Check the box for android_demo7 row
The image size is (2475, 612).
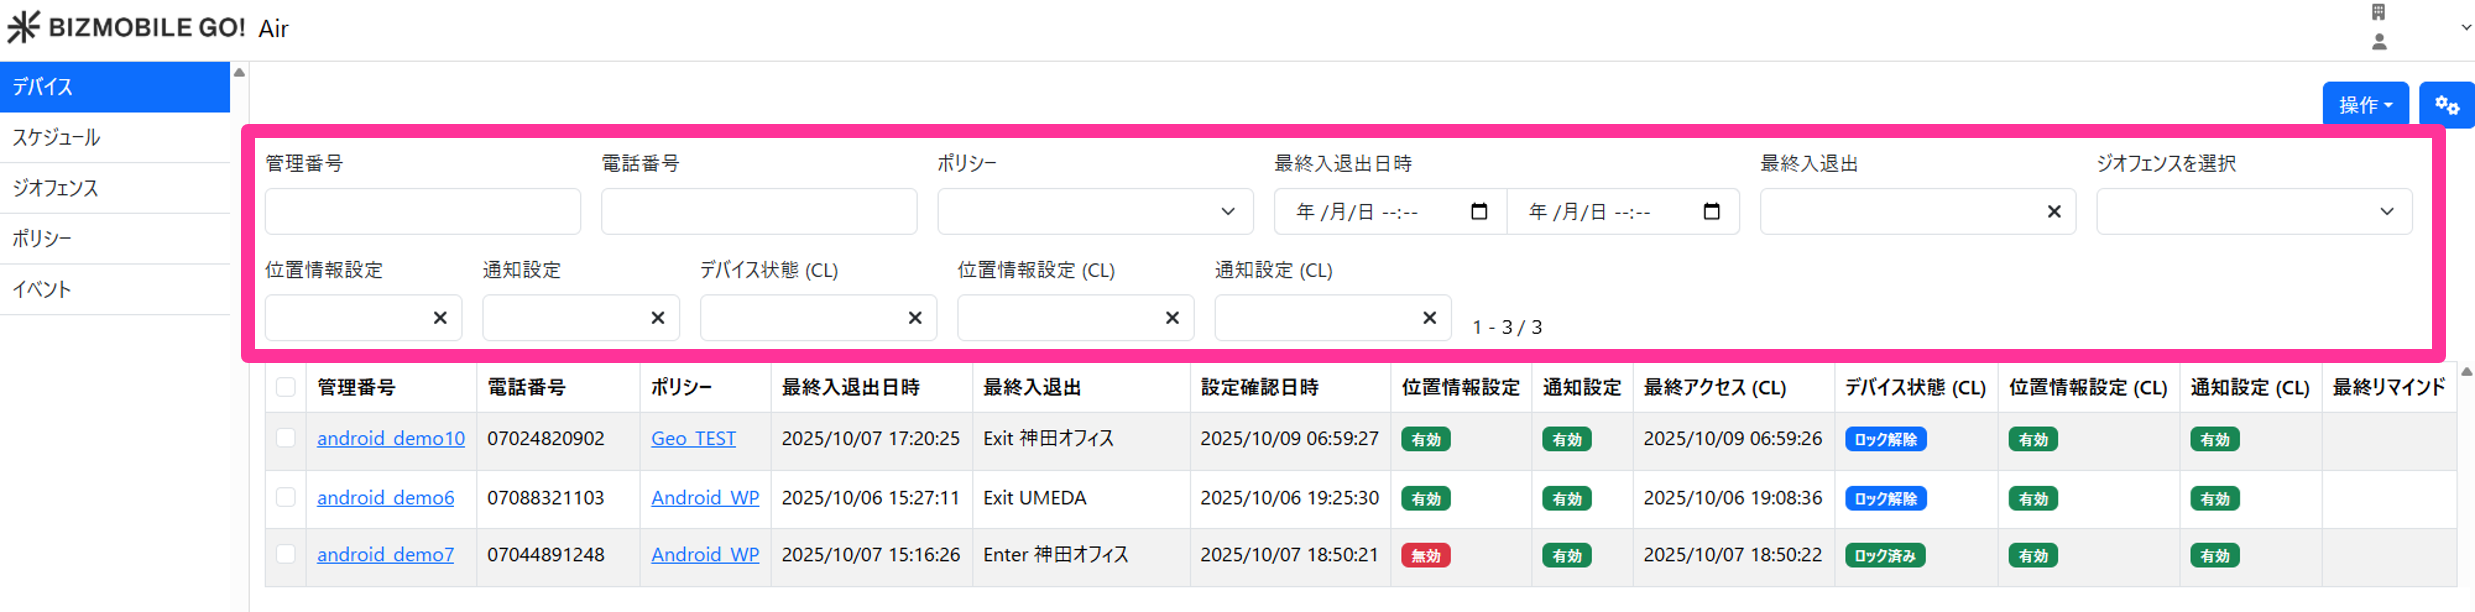[x=286, y=554]
